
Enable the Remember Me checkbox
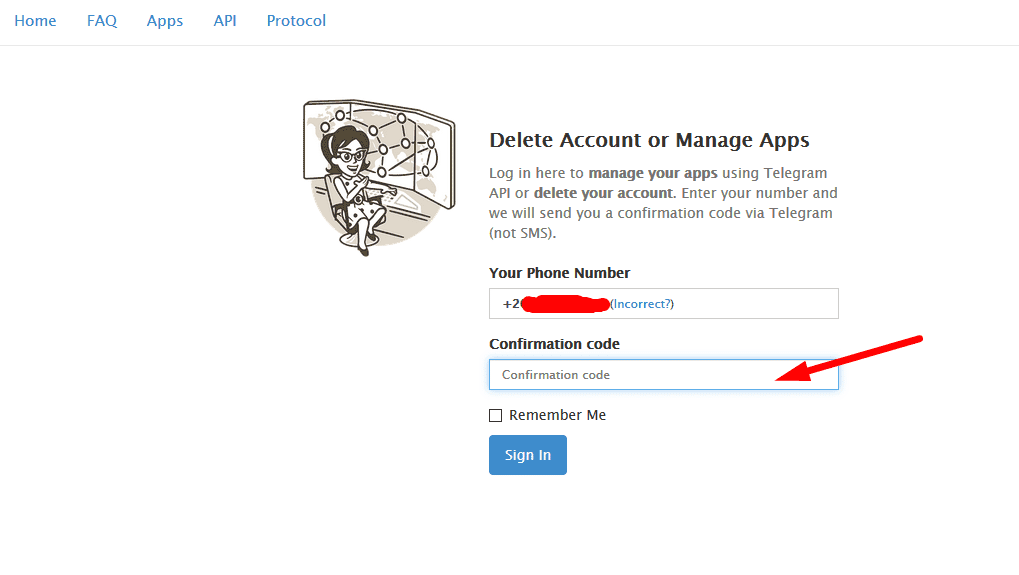[x=496, y=416]
